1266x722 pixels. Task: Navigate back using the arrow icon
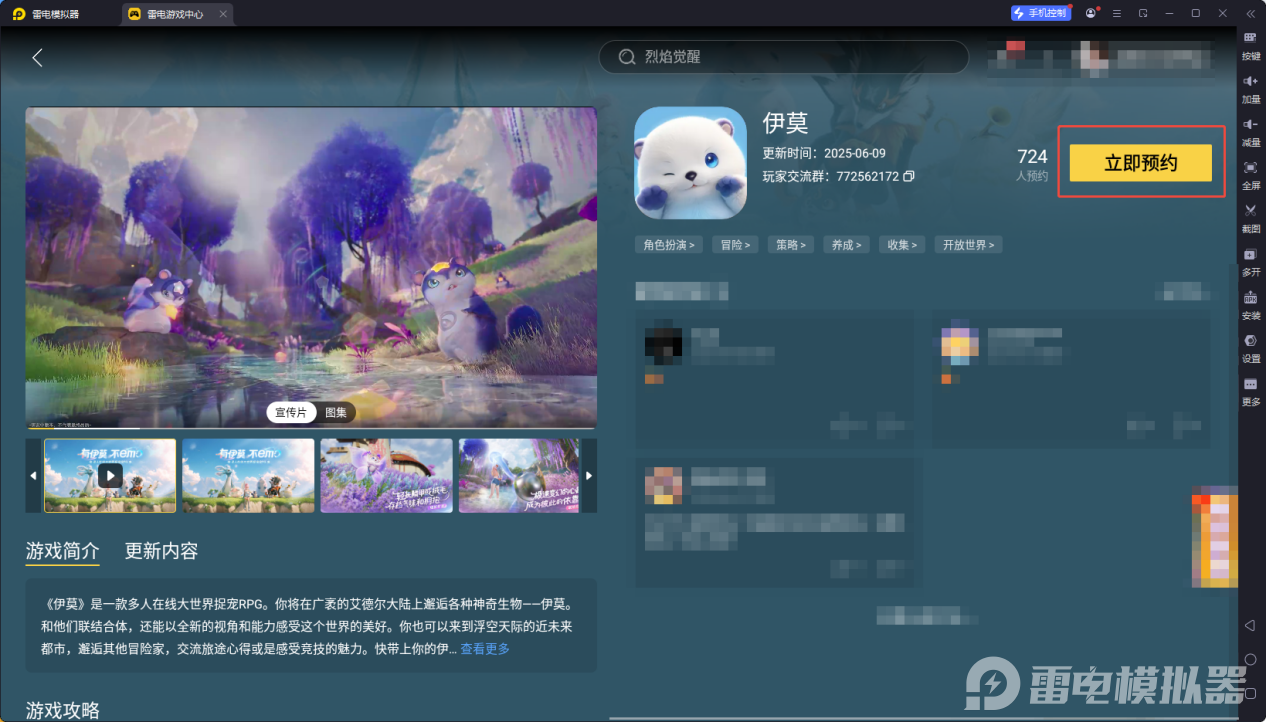[x=37, y=57]
